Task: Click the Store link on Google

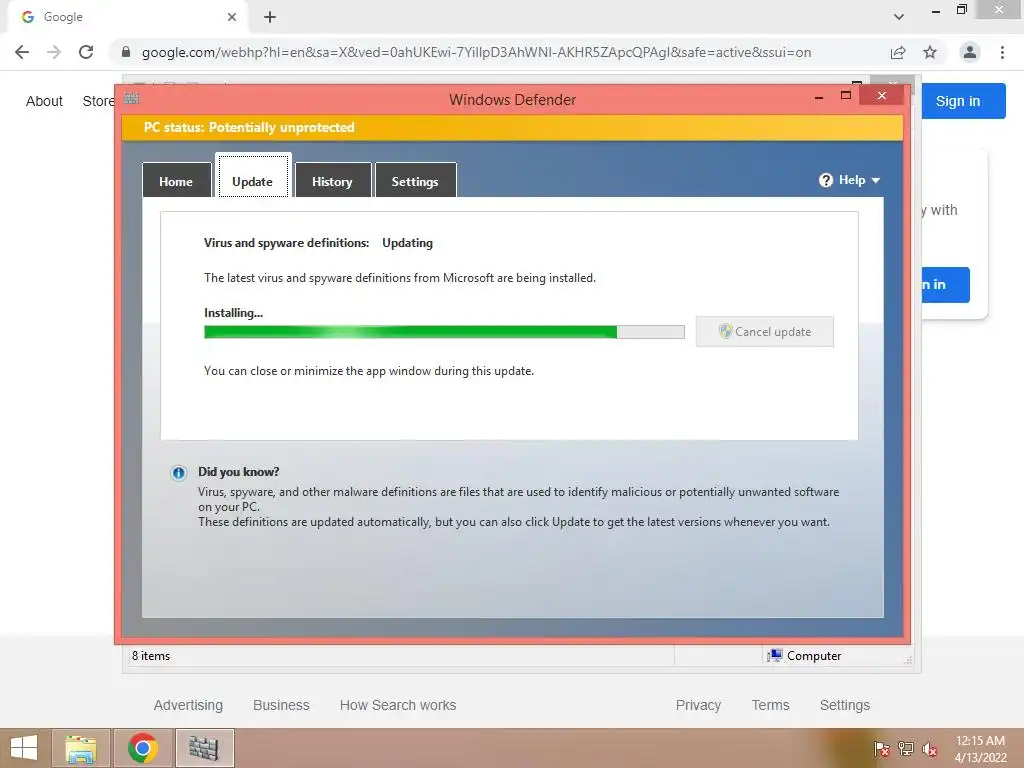Action: click(x=98, y=101)
